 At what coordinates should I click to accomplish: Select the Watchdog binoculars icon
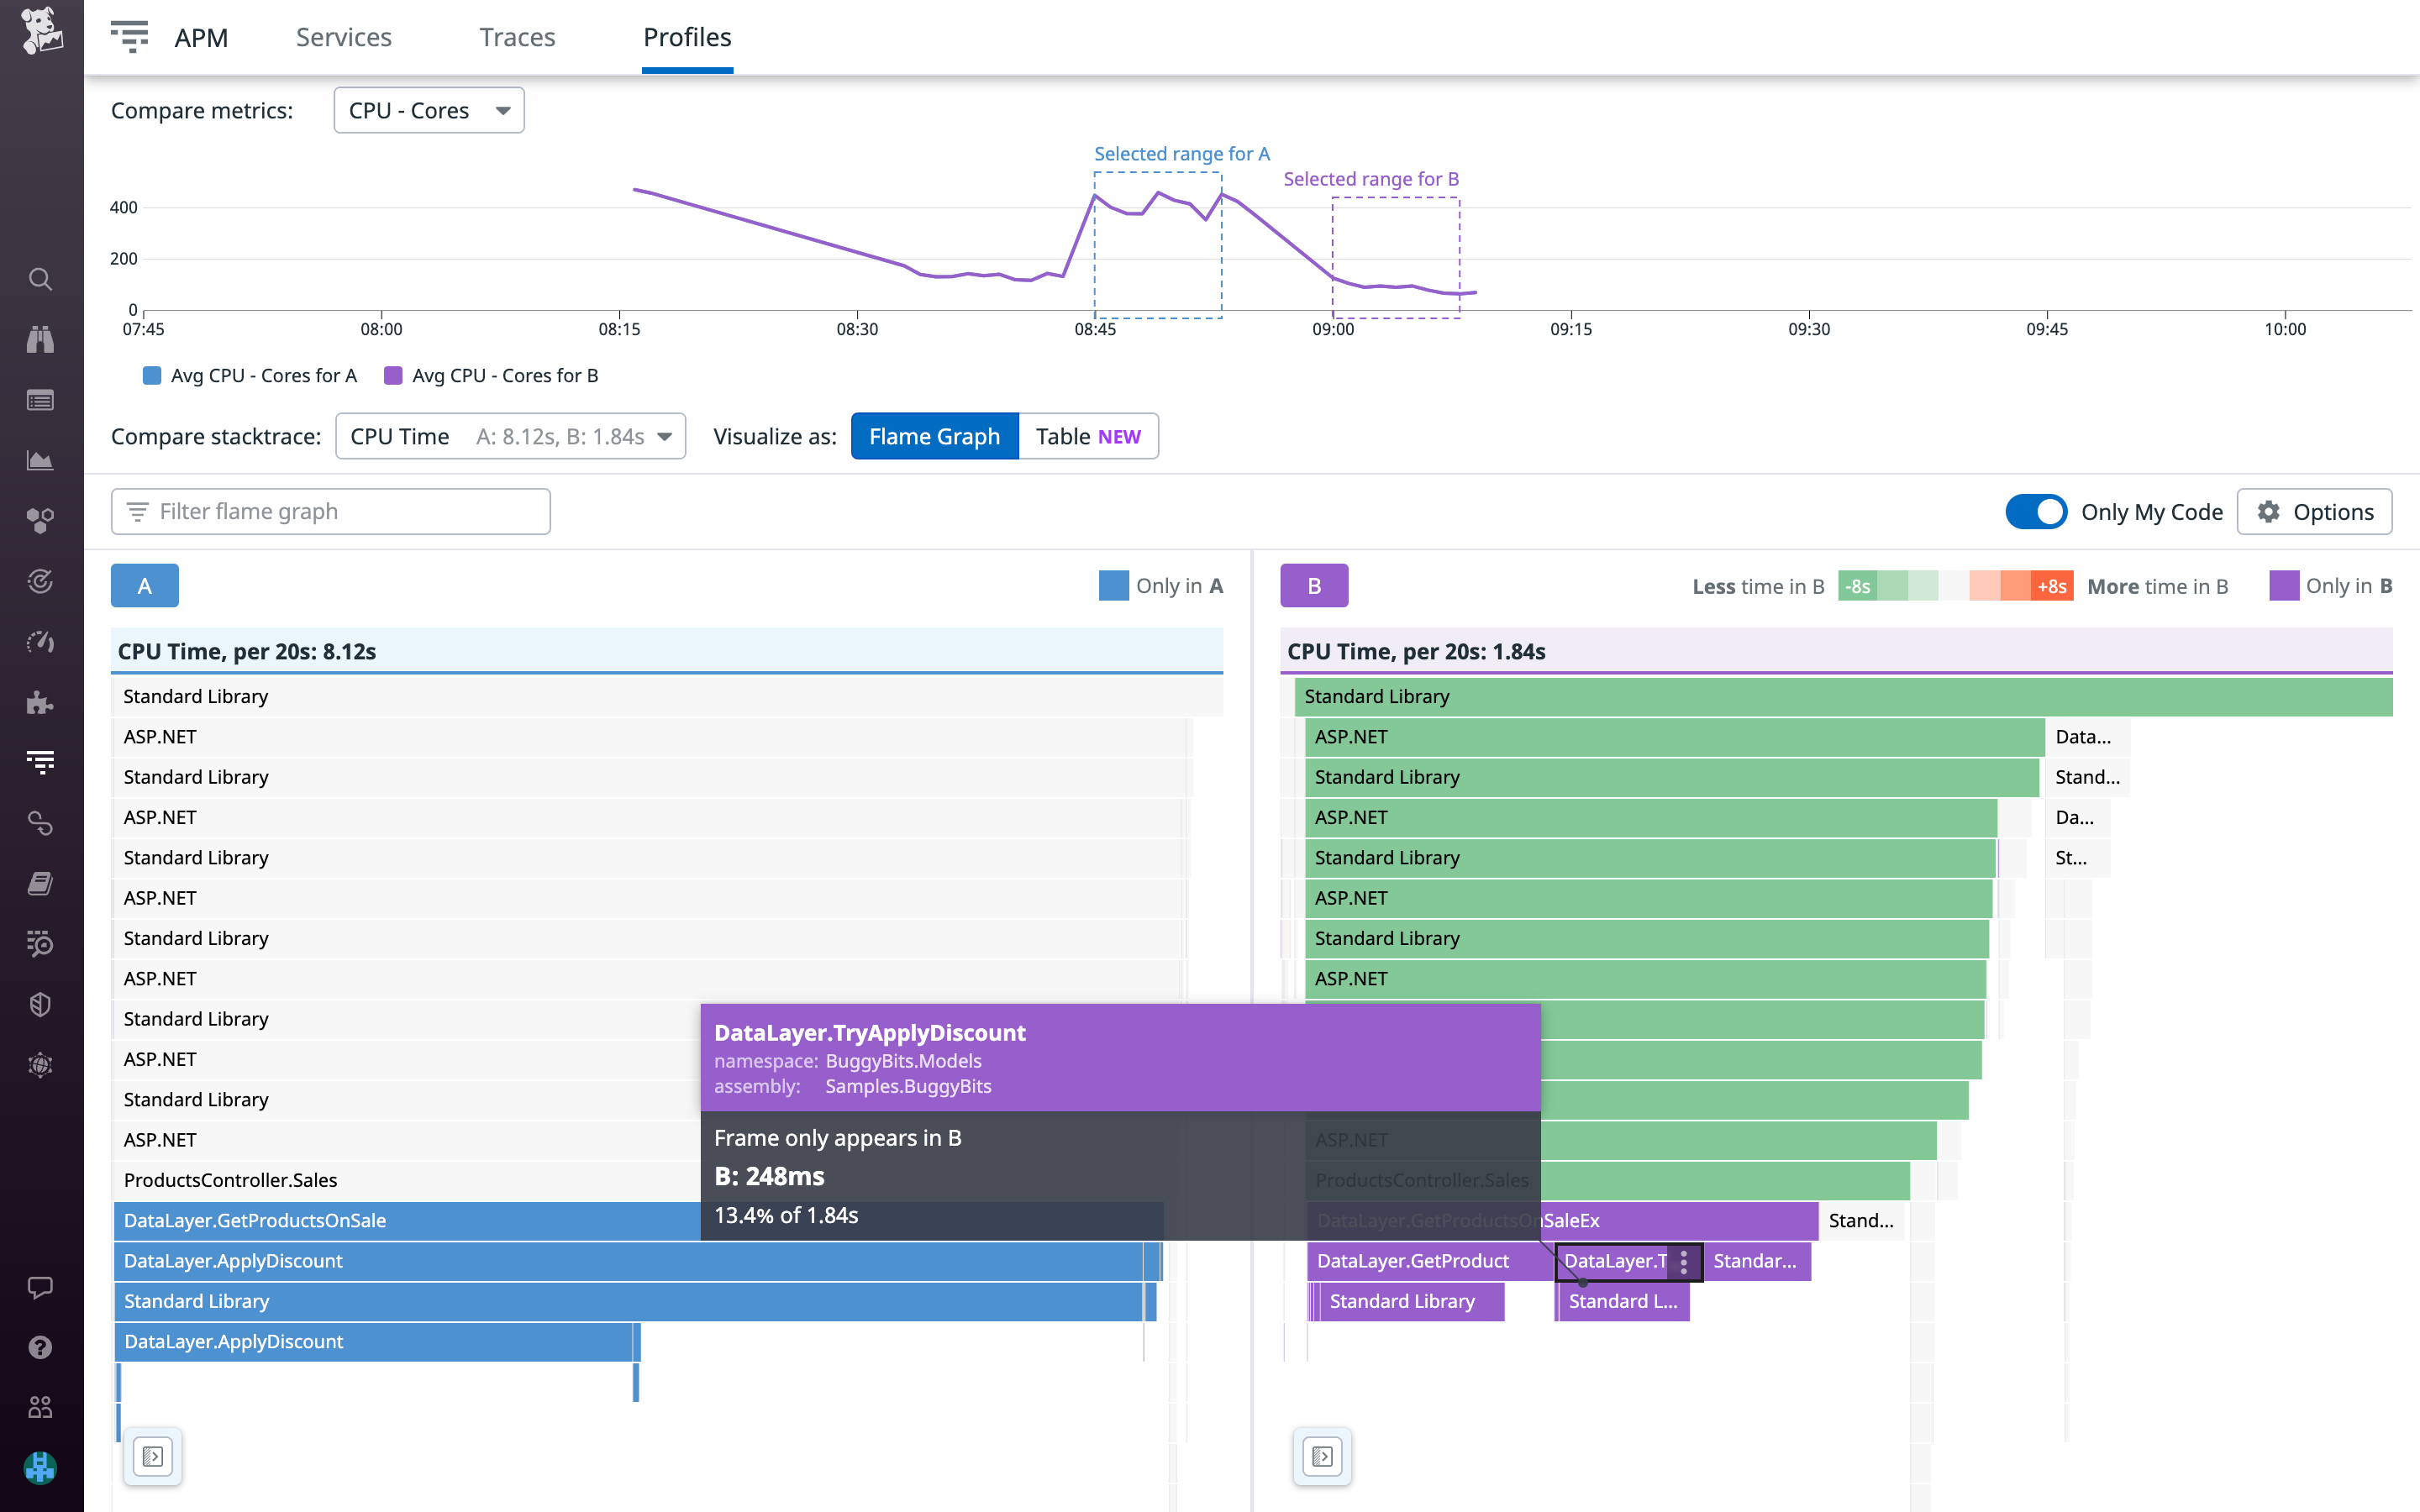[40, 339]
